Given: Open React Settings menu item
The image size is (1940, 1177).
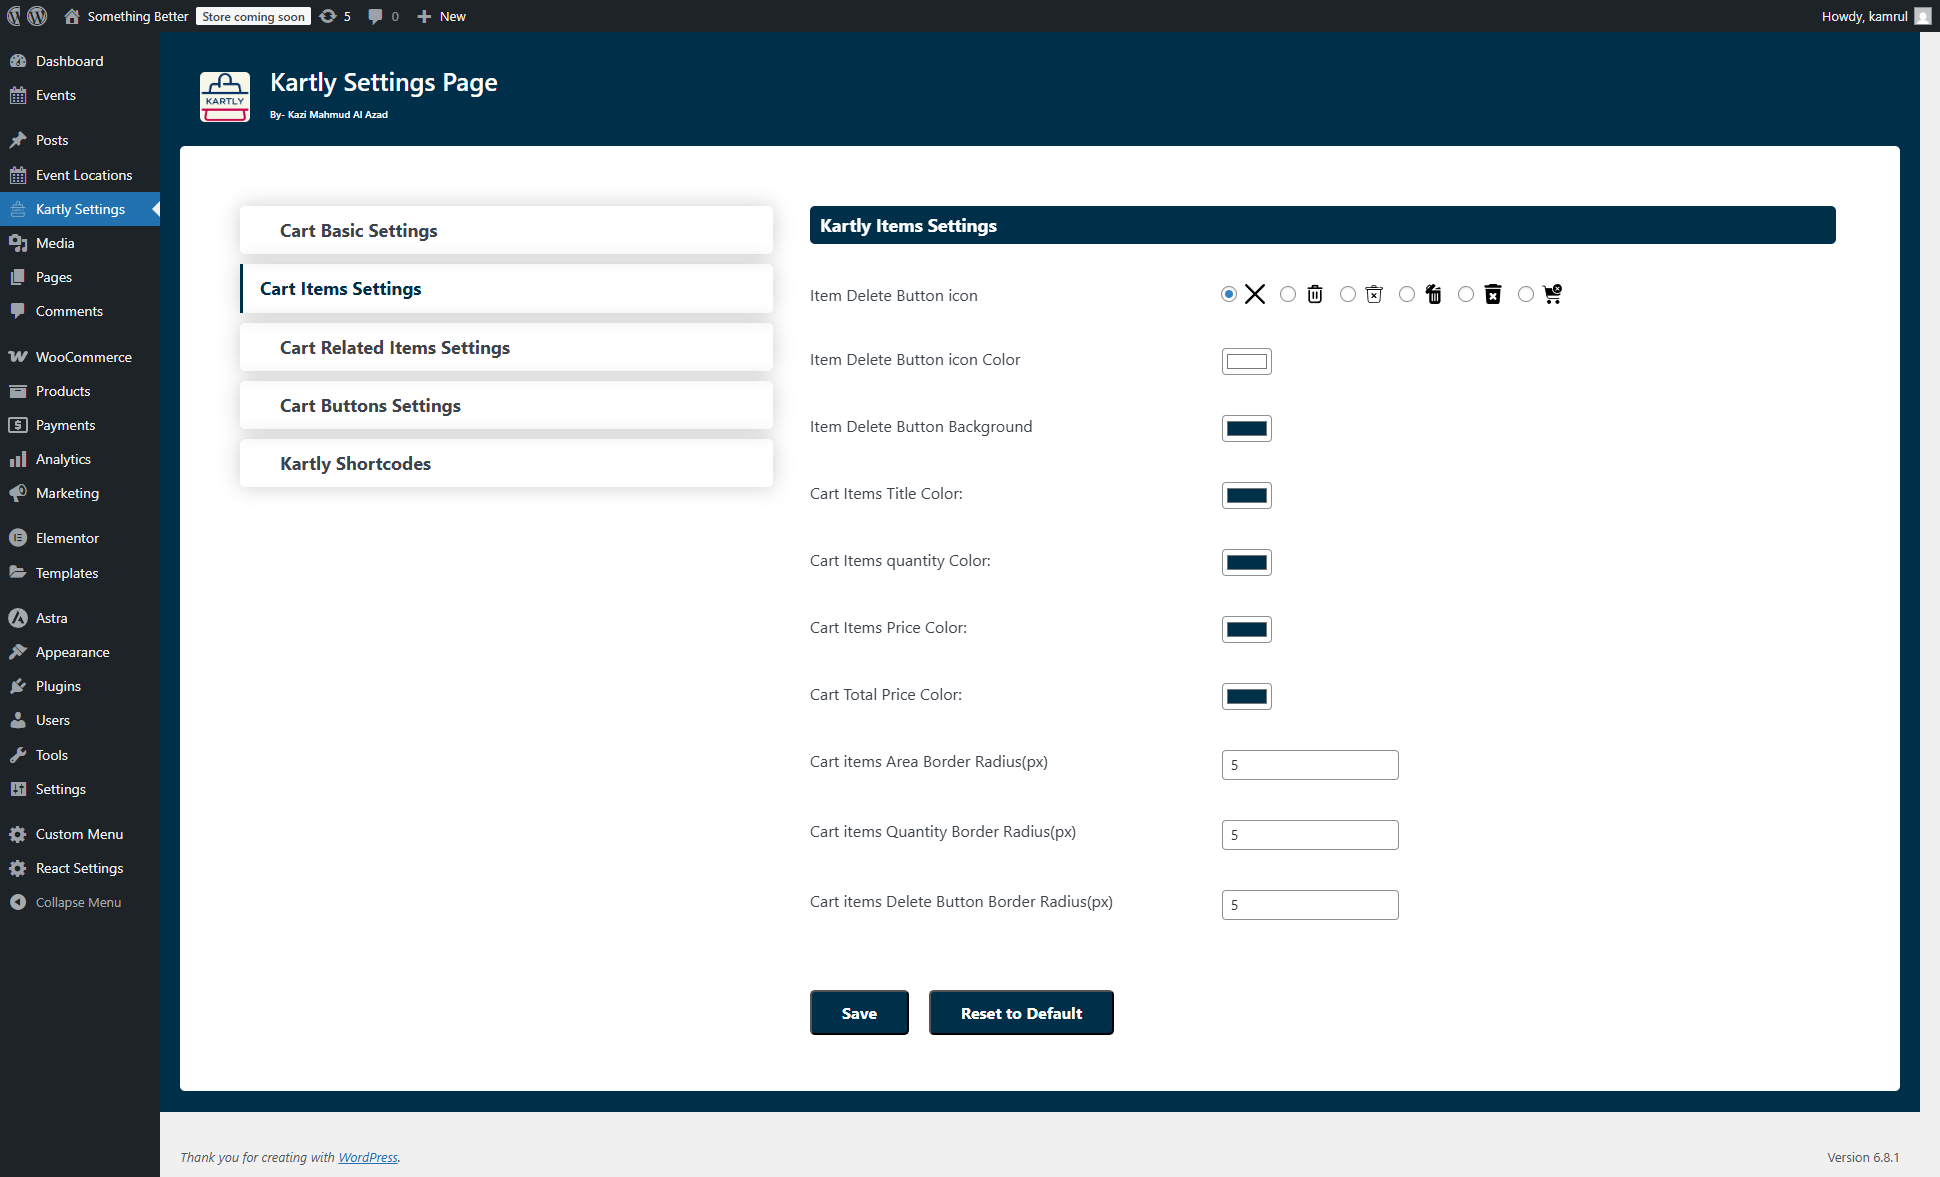Looking at the screenshot, I should click(80, 868).
